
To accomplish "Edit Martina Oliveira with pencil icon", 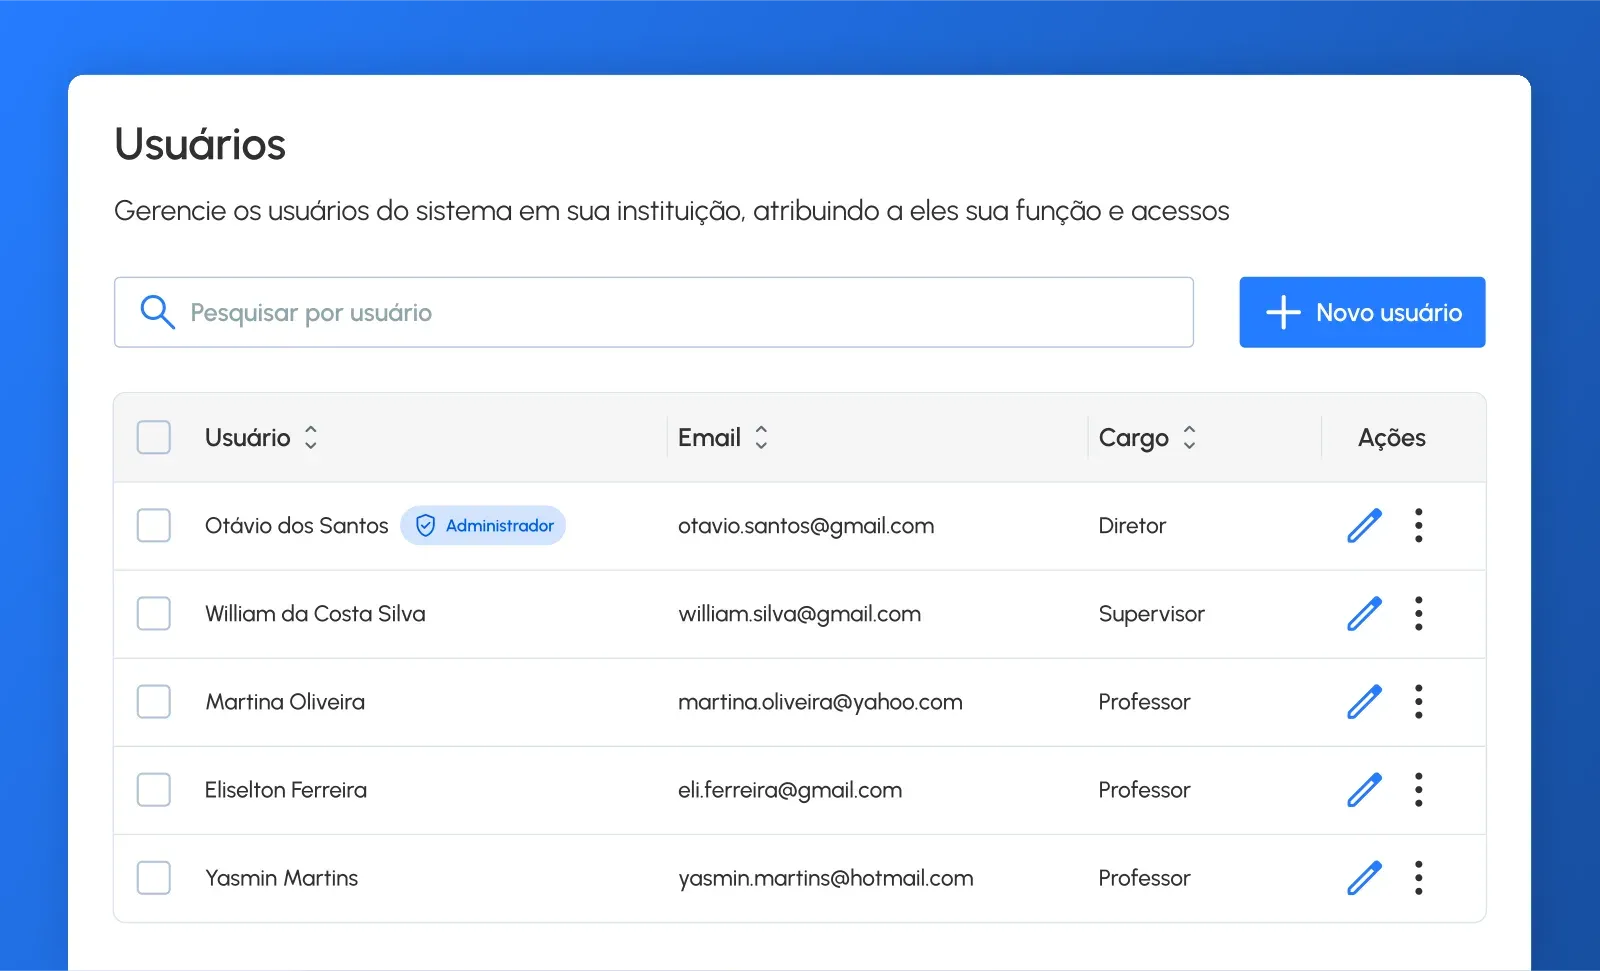I will tap(1364, 701).
